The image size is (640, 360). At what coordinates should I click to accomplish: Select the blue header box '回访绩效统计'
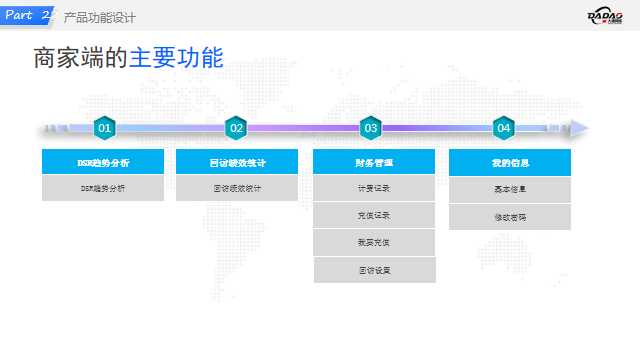(x=237, y=162)
